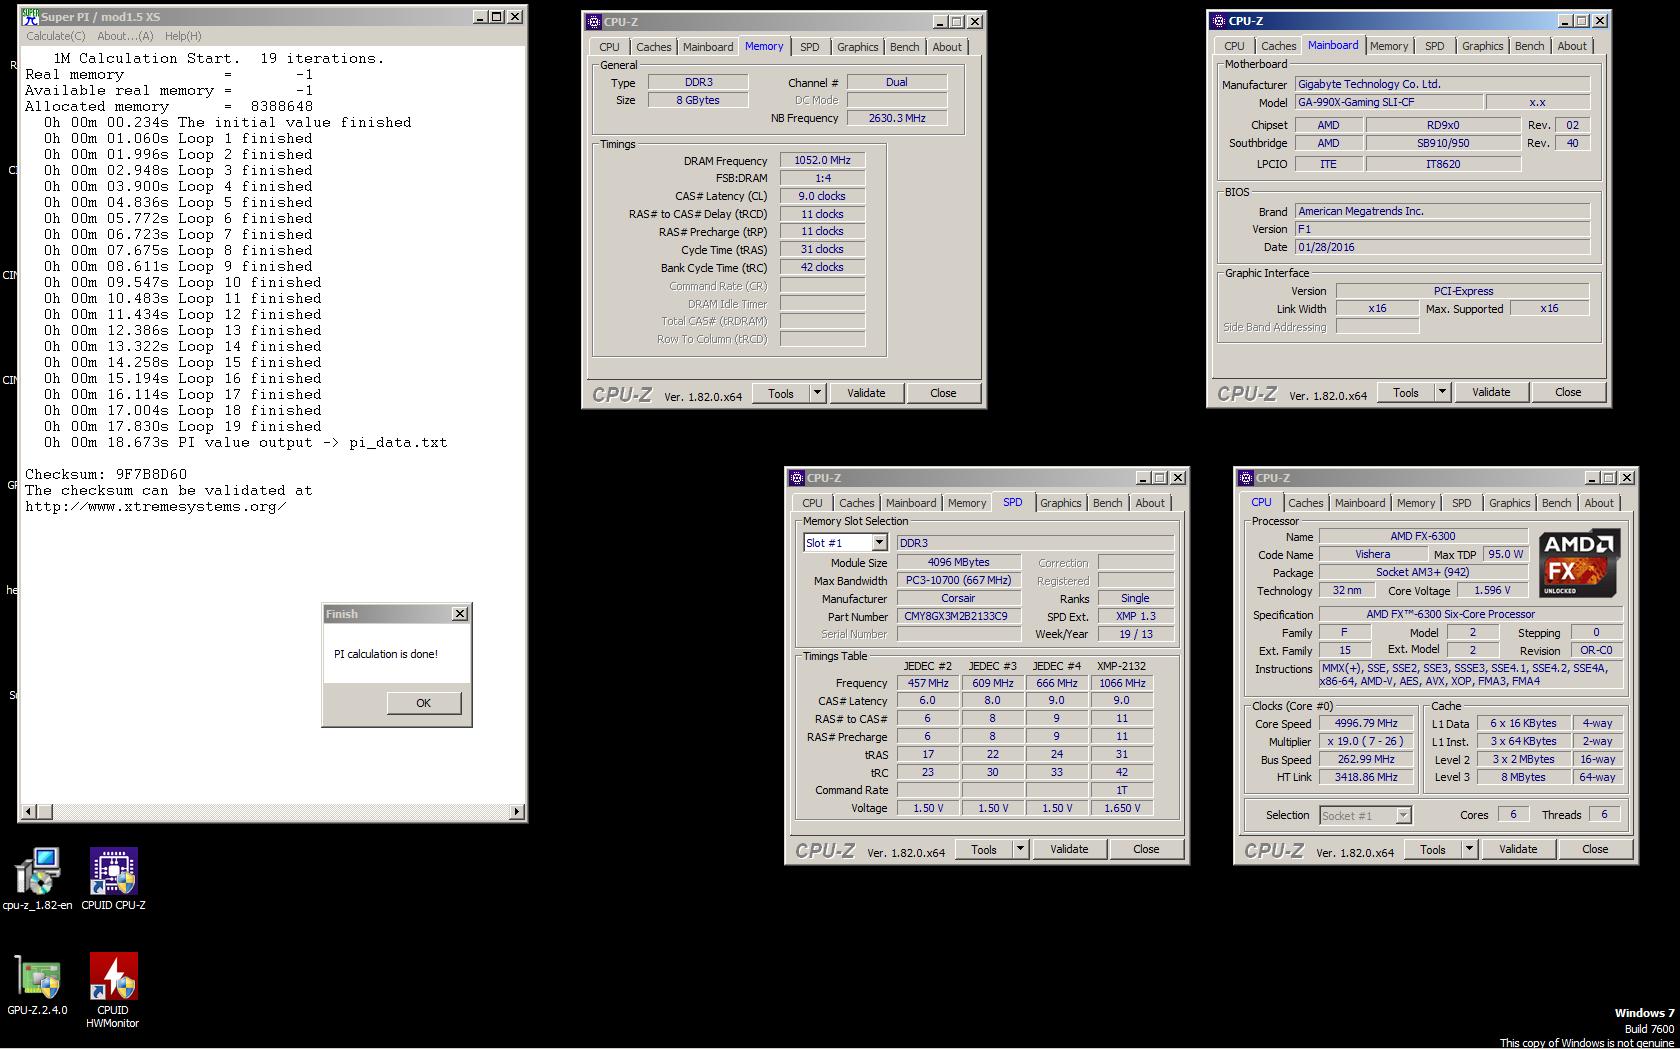Click the NB Frequency 2630.3 MHz value
Viewport: 1680px width, 1050px height.
[x=897, y=118]
